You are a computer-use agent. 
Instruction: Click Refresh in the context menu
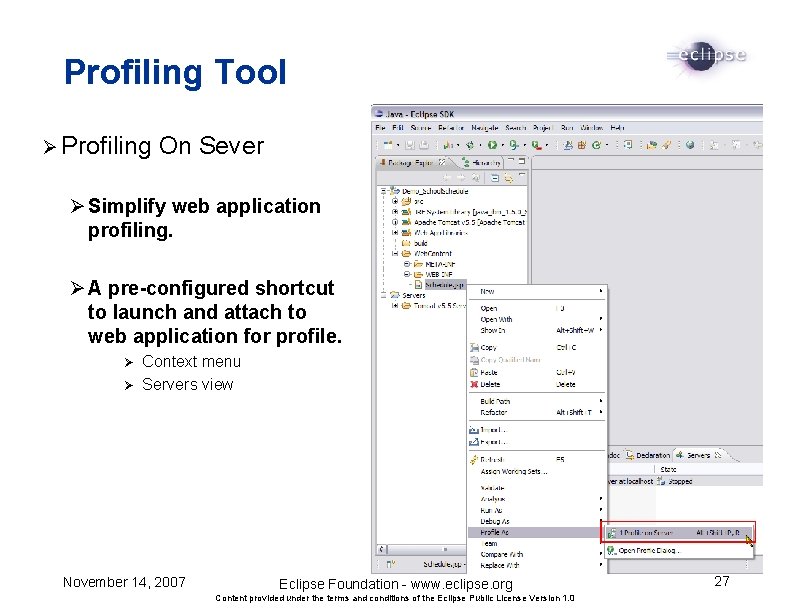pyautogui.click(x=537, y=460)
